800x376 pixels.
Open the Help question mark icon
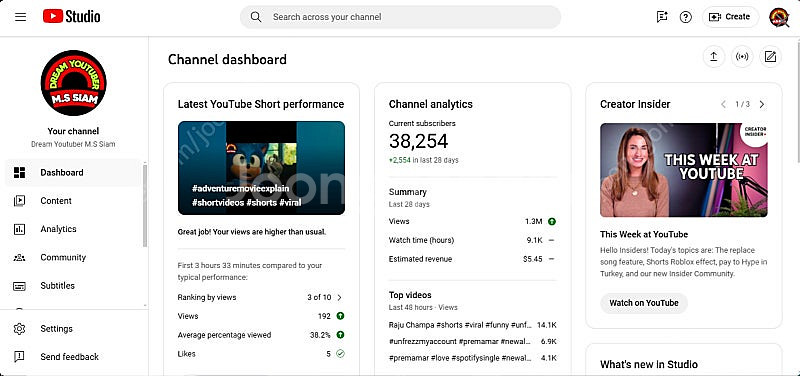(686, 17)
